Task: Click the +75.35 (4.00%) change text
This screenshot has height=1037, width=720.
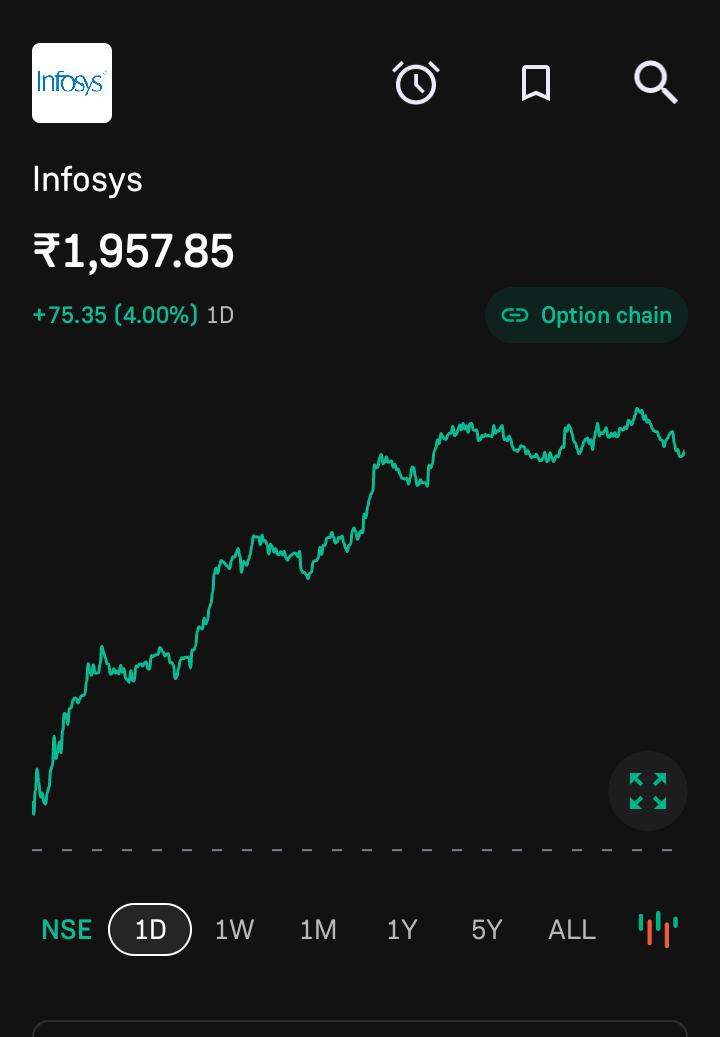Action: [x=115, y=315]
